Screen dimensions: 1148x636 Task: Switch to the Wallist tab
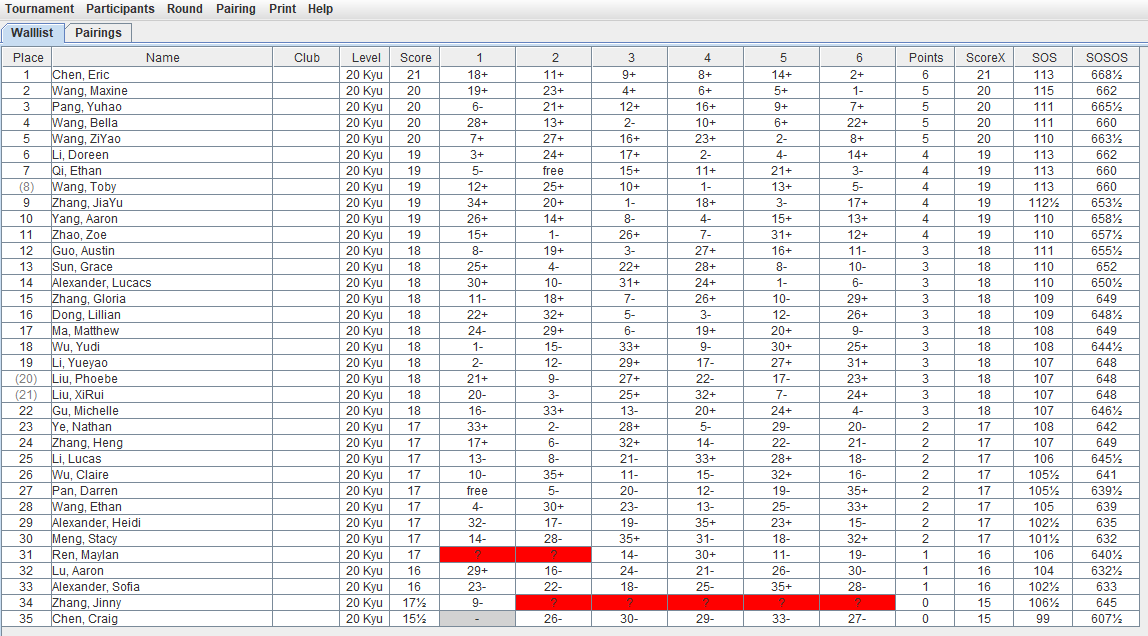coord(32,33)
